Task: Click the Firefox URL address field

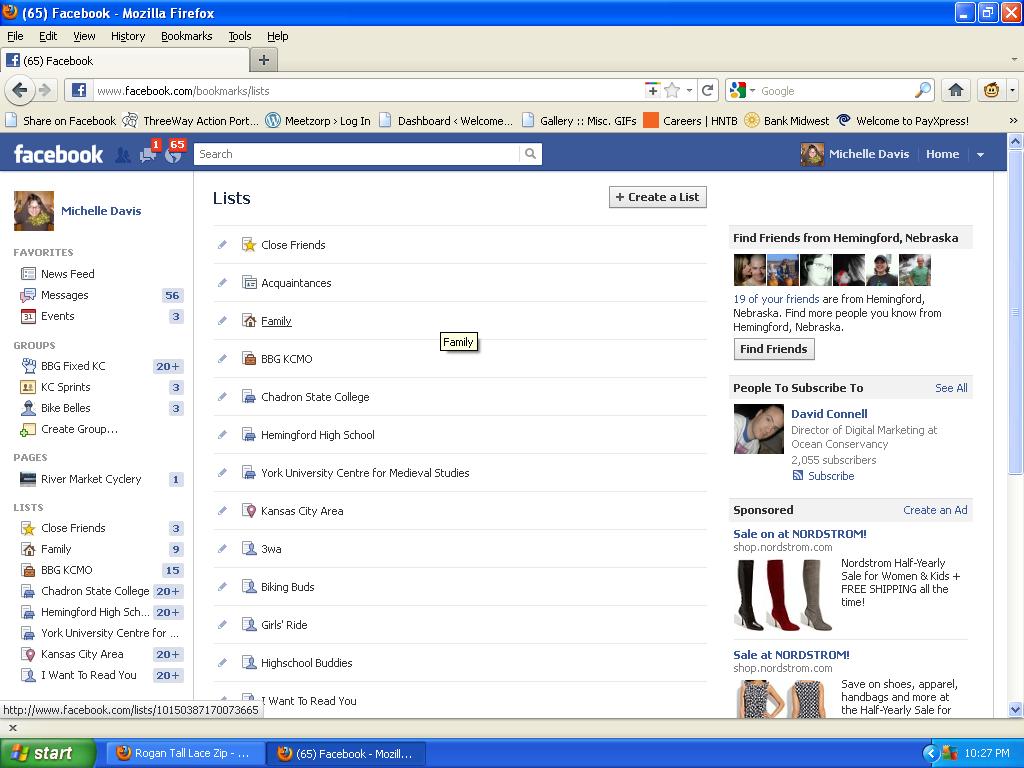Action: (x=366, y=91)
